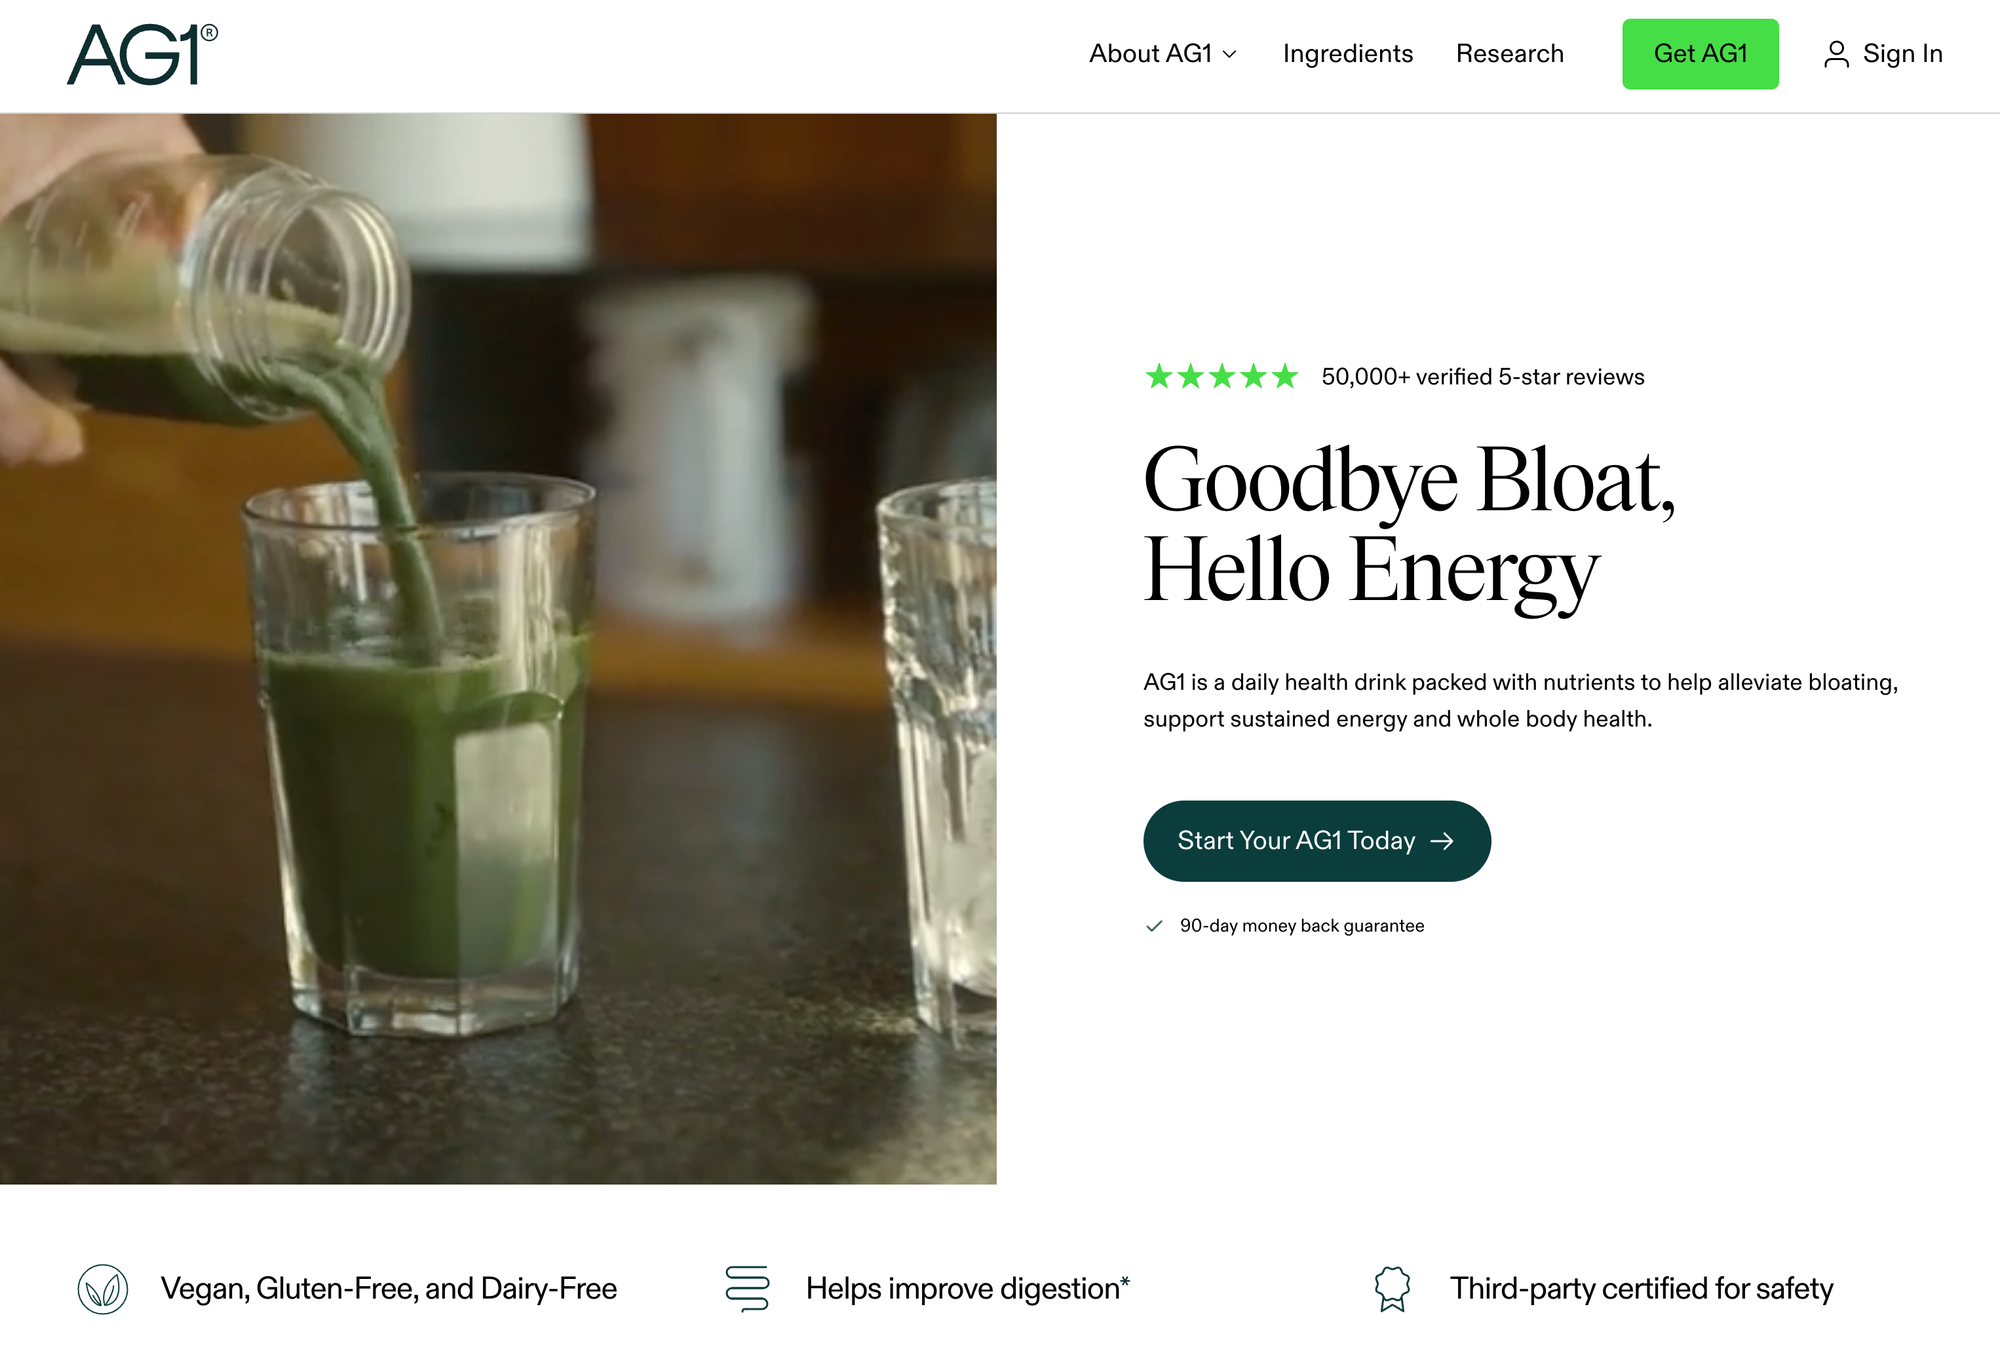Open the 50,000+ verified 5-star reviews text
This screenshot has height=1356, width=2000.
pyautogui.click(x=1483, y=377)
